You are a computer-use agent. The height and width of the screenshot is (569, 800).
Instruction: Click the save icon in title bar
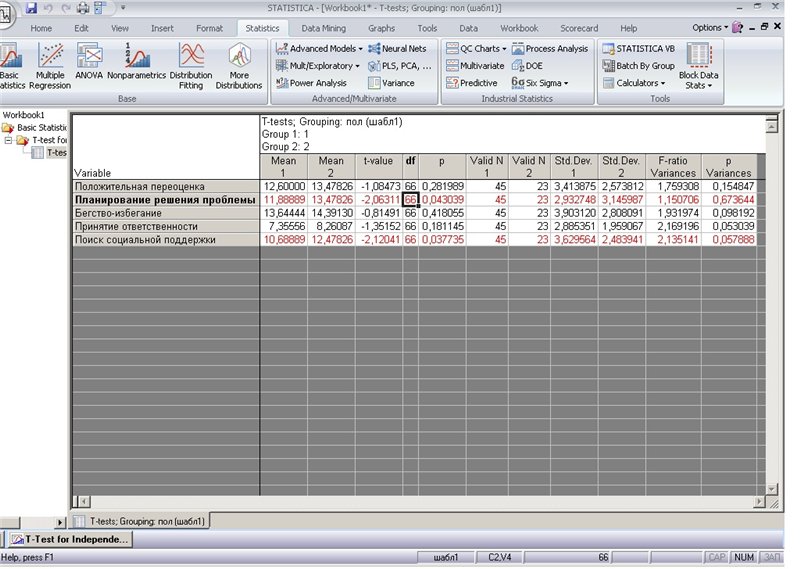(x=31, y=8)
